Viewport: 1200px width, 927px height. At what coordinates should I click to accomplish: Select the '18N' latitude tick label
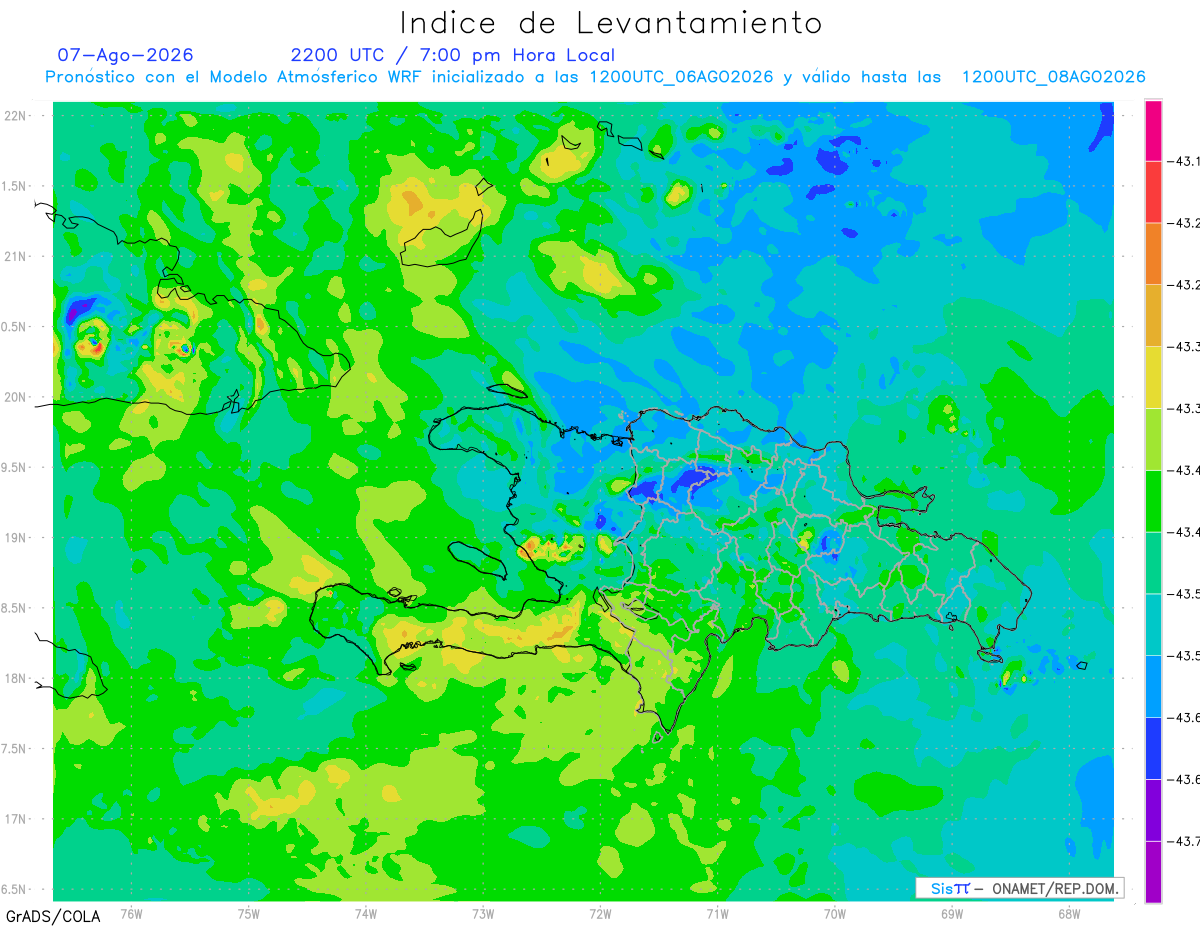coord(16,678)
